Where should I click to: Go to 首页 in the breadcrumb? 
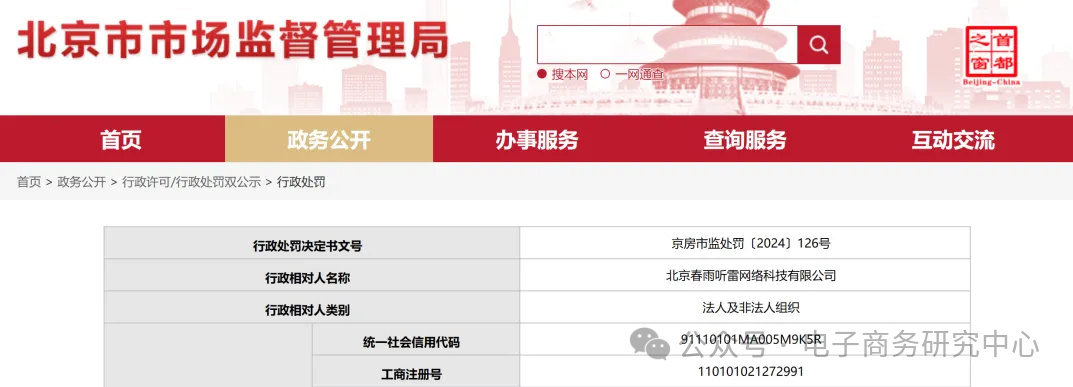point(29,182)
